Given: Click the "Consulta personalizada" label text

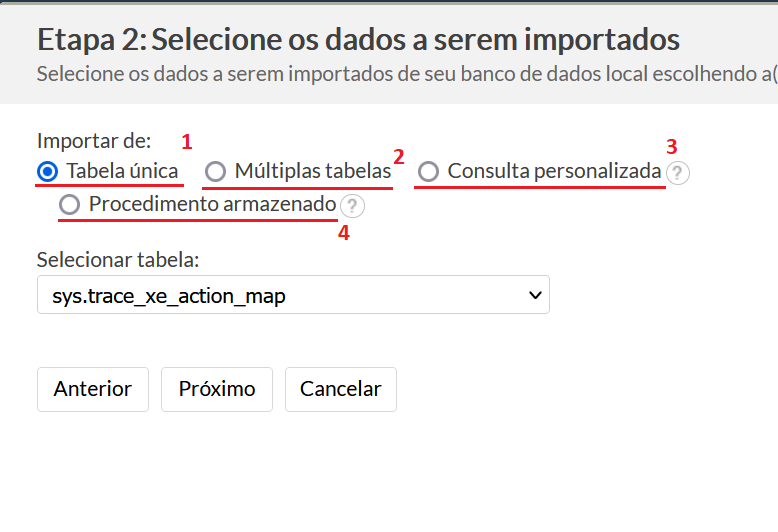Looking at the screenshot, I should point(554,171).
